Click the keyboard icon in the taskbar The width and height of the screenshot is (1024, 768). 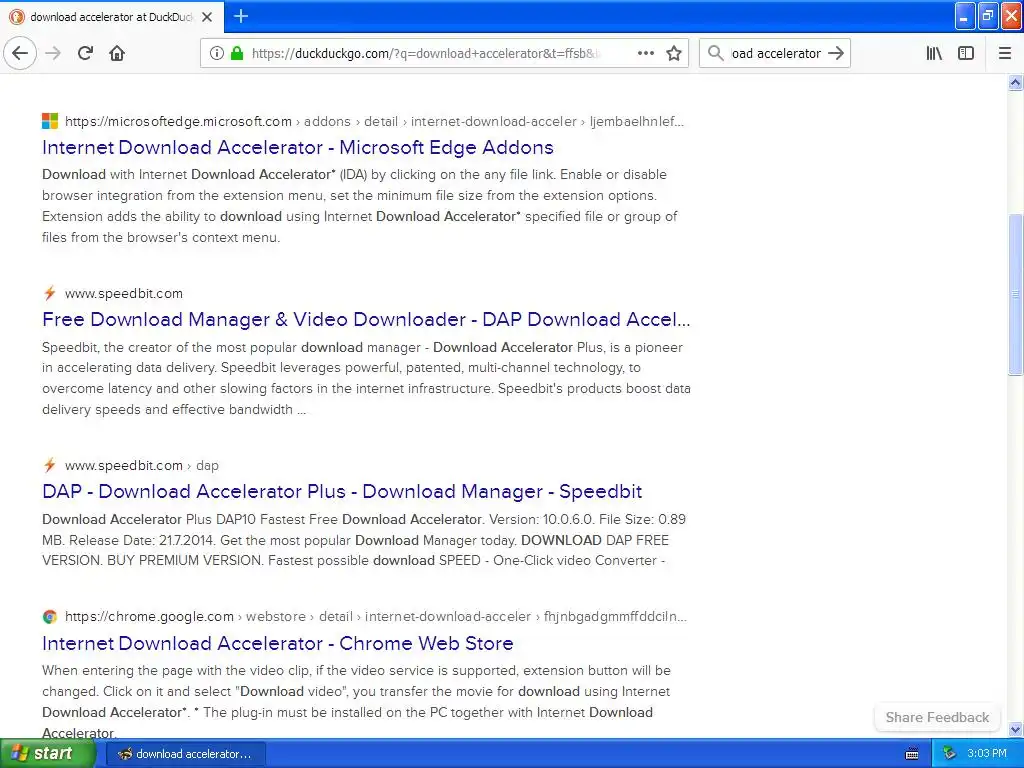click(x=912, y=754)
